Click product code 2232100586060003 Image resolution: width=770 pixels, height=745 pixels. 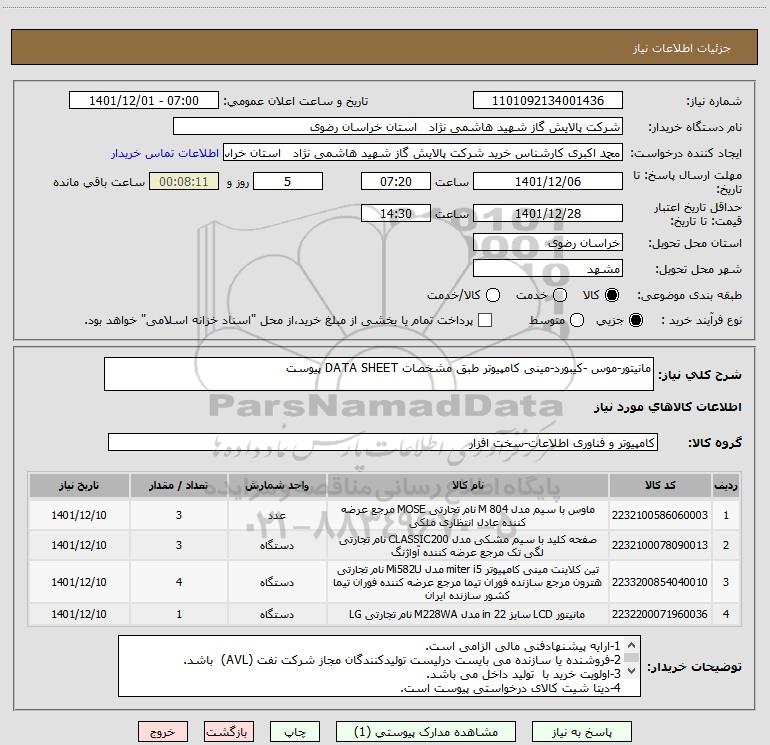(660, 515)
